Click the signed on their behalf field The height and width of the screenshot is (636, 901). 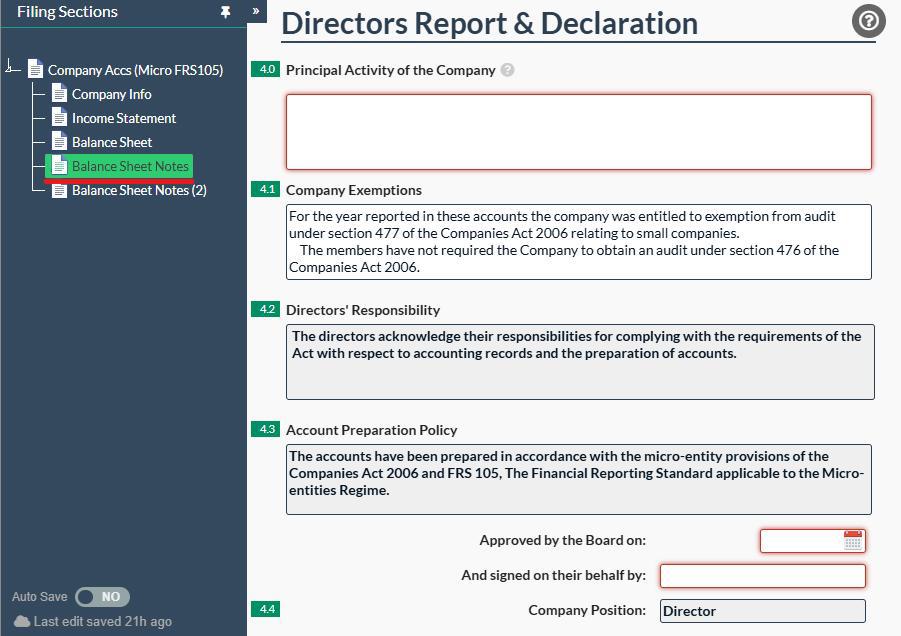(762, 576)
